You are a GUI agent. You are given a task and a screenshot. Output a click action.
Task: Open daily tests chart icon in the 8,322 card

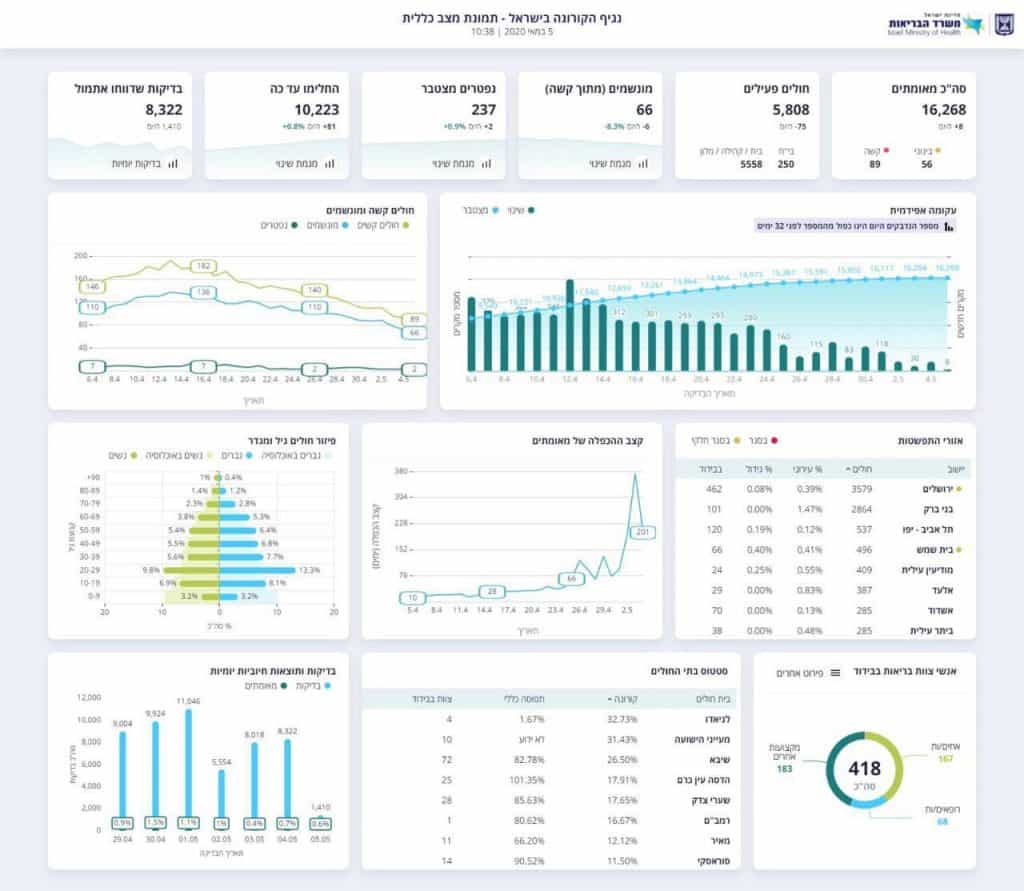point(172,164)
